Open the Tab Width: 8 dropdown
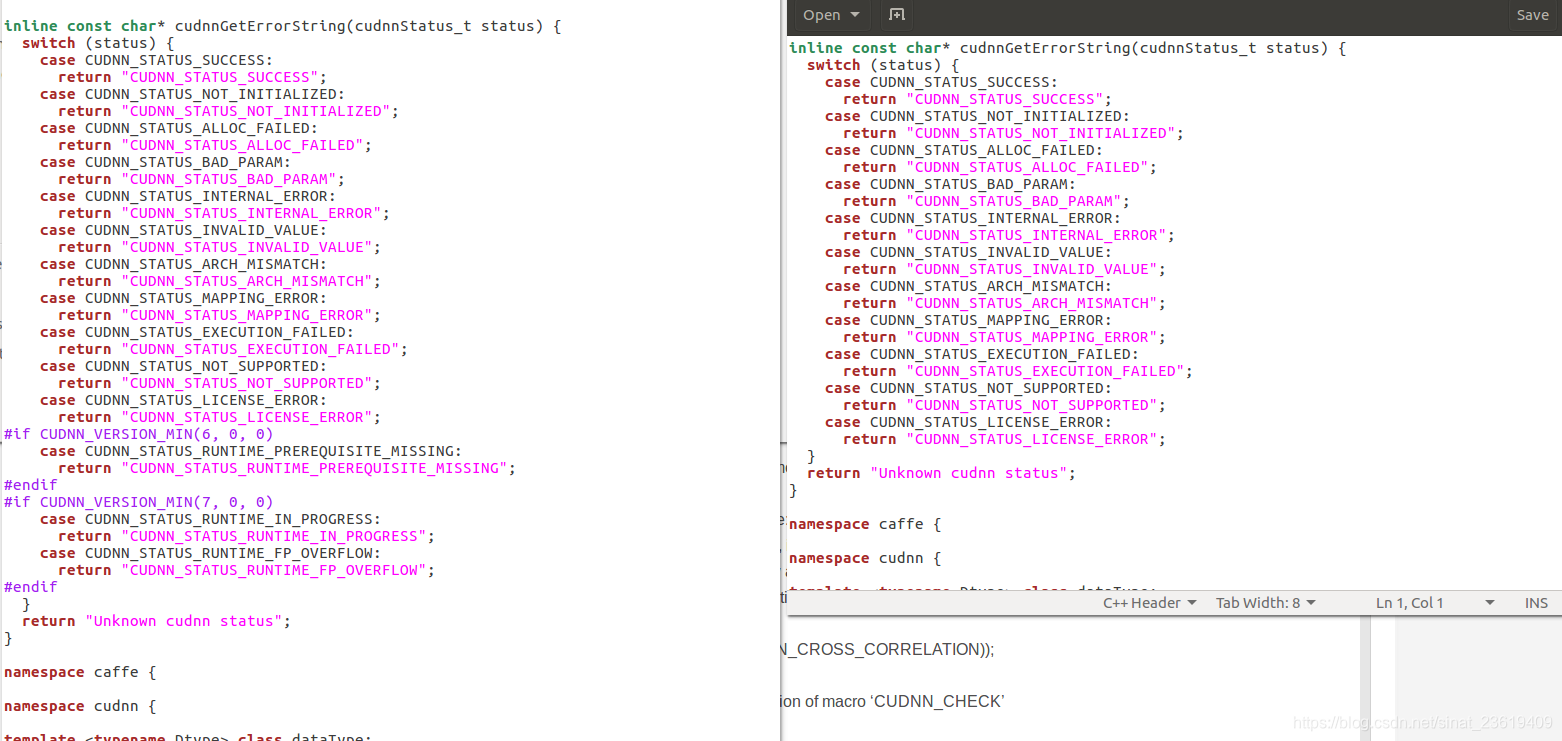Screen dimensions: 1562x741 pos(1264,602)
